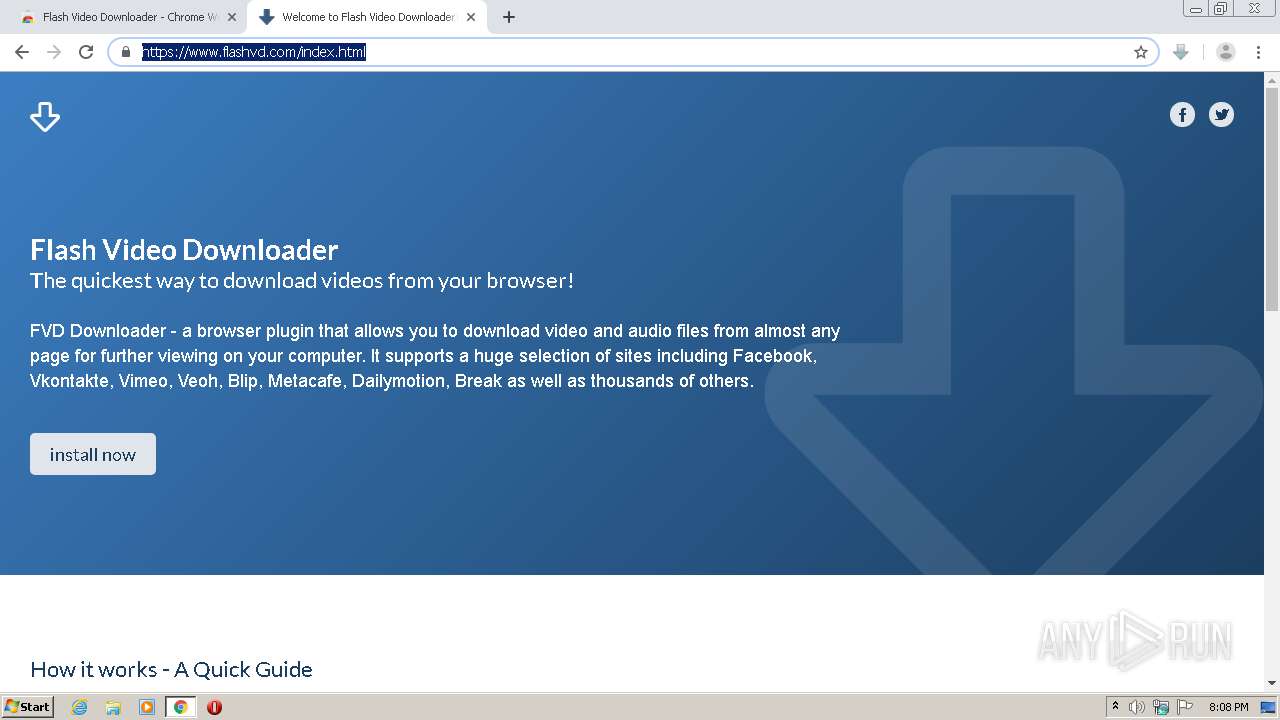
Task: Open a new browser tab
Action: click(x=509, y=17)
